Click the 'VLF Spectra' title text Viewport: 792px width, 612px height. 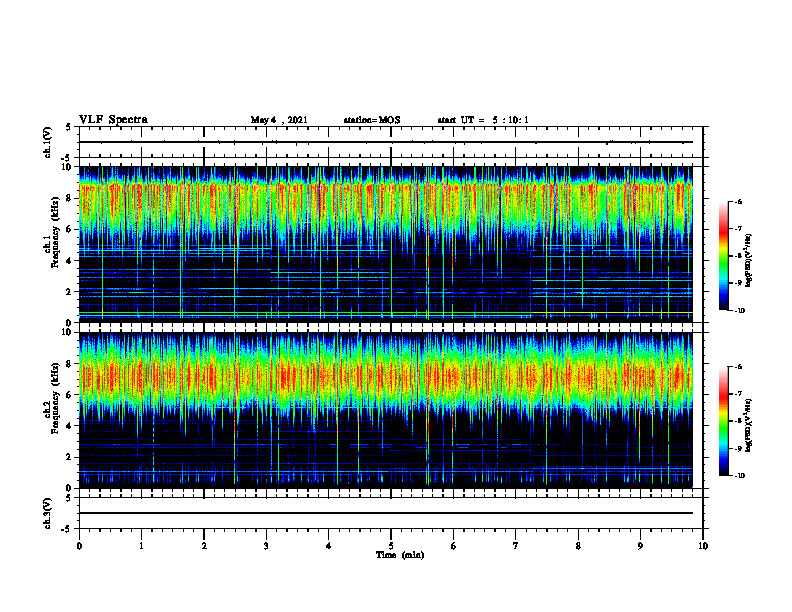click(x=113, y=120)
